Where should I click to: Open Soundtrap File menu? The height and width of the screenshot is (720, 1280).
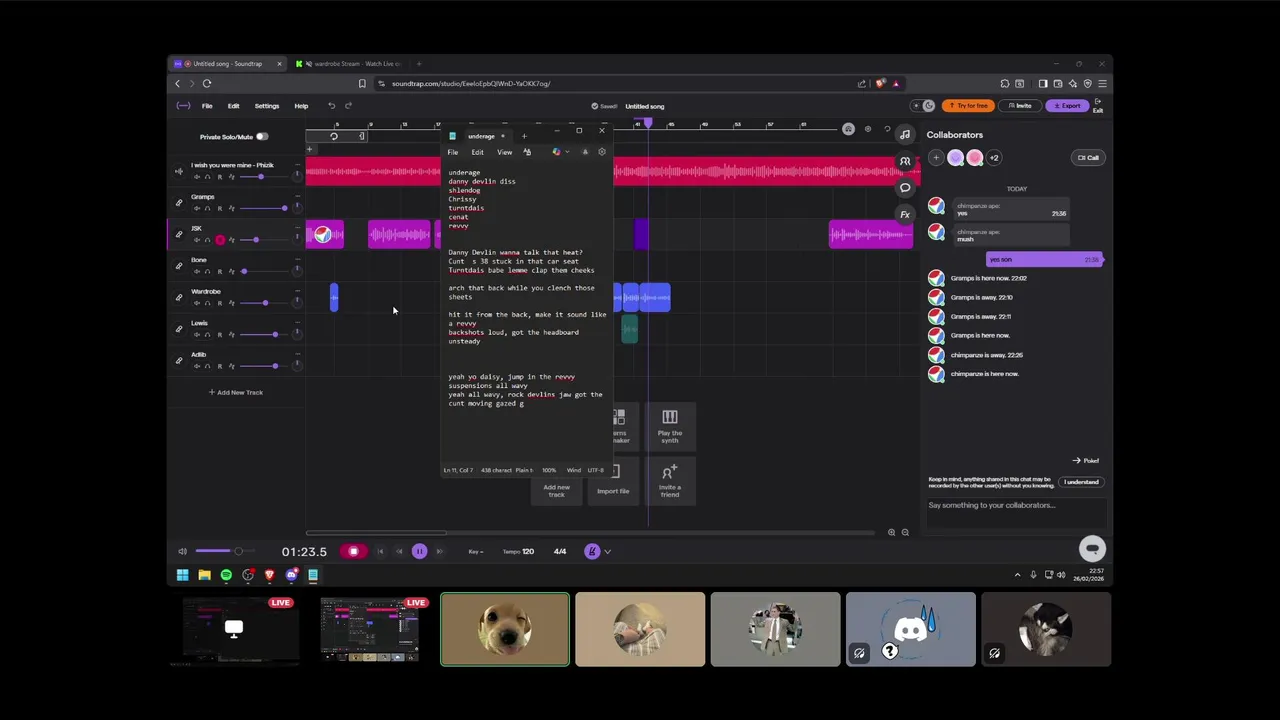(x=207, y=106)
